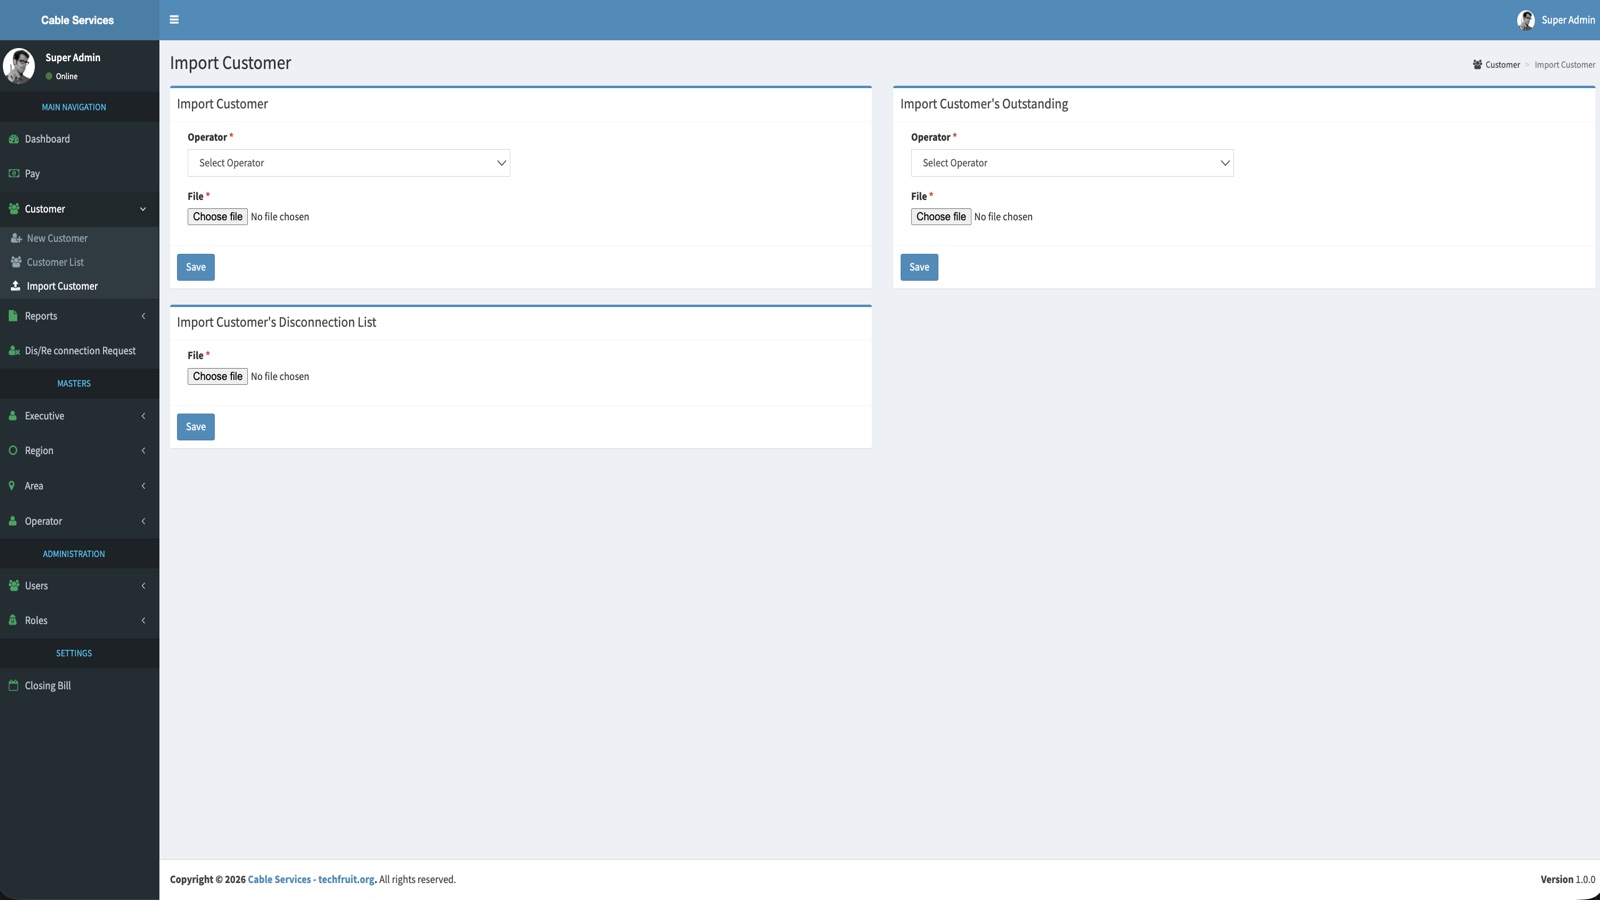The width and height of the screenshot is (1600, 900).
Task: Expand the Area menu chevron
Action: pos(143,486)
